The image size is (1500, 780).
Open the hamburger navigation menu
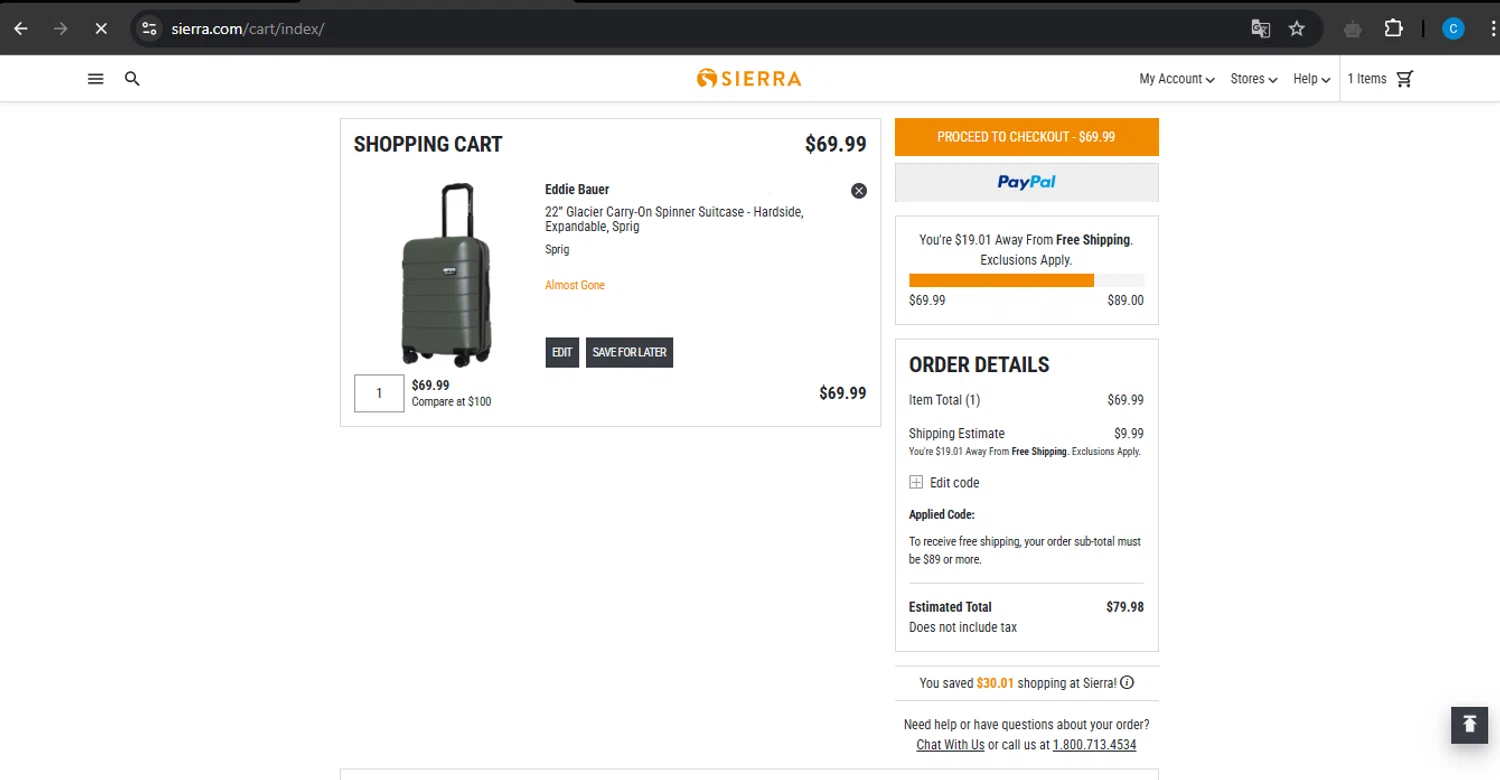[96, 79]
